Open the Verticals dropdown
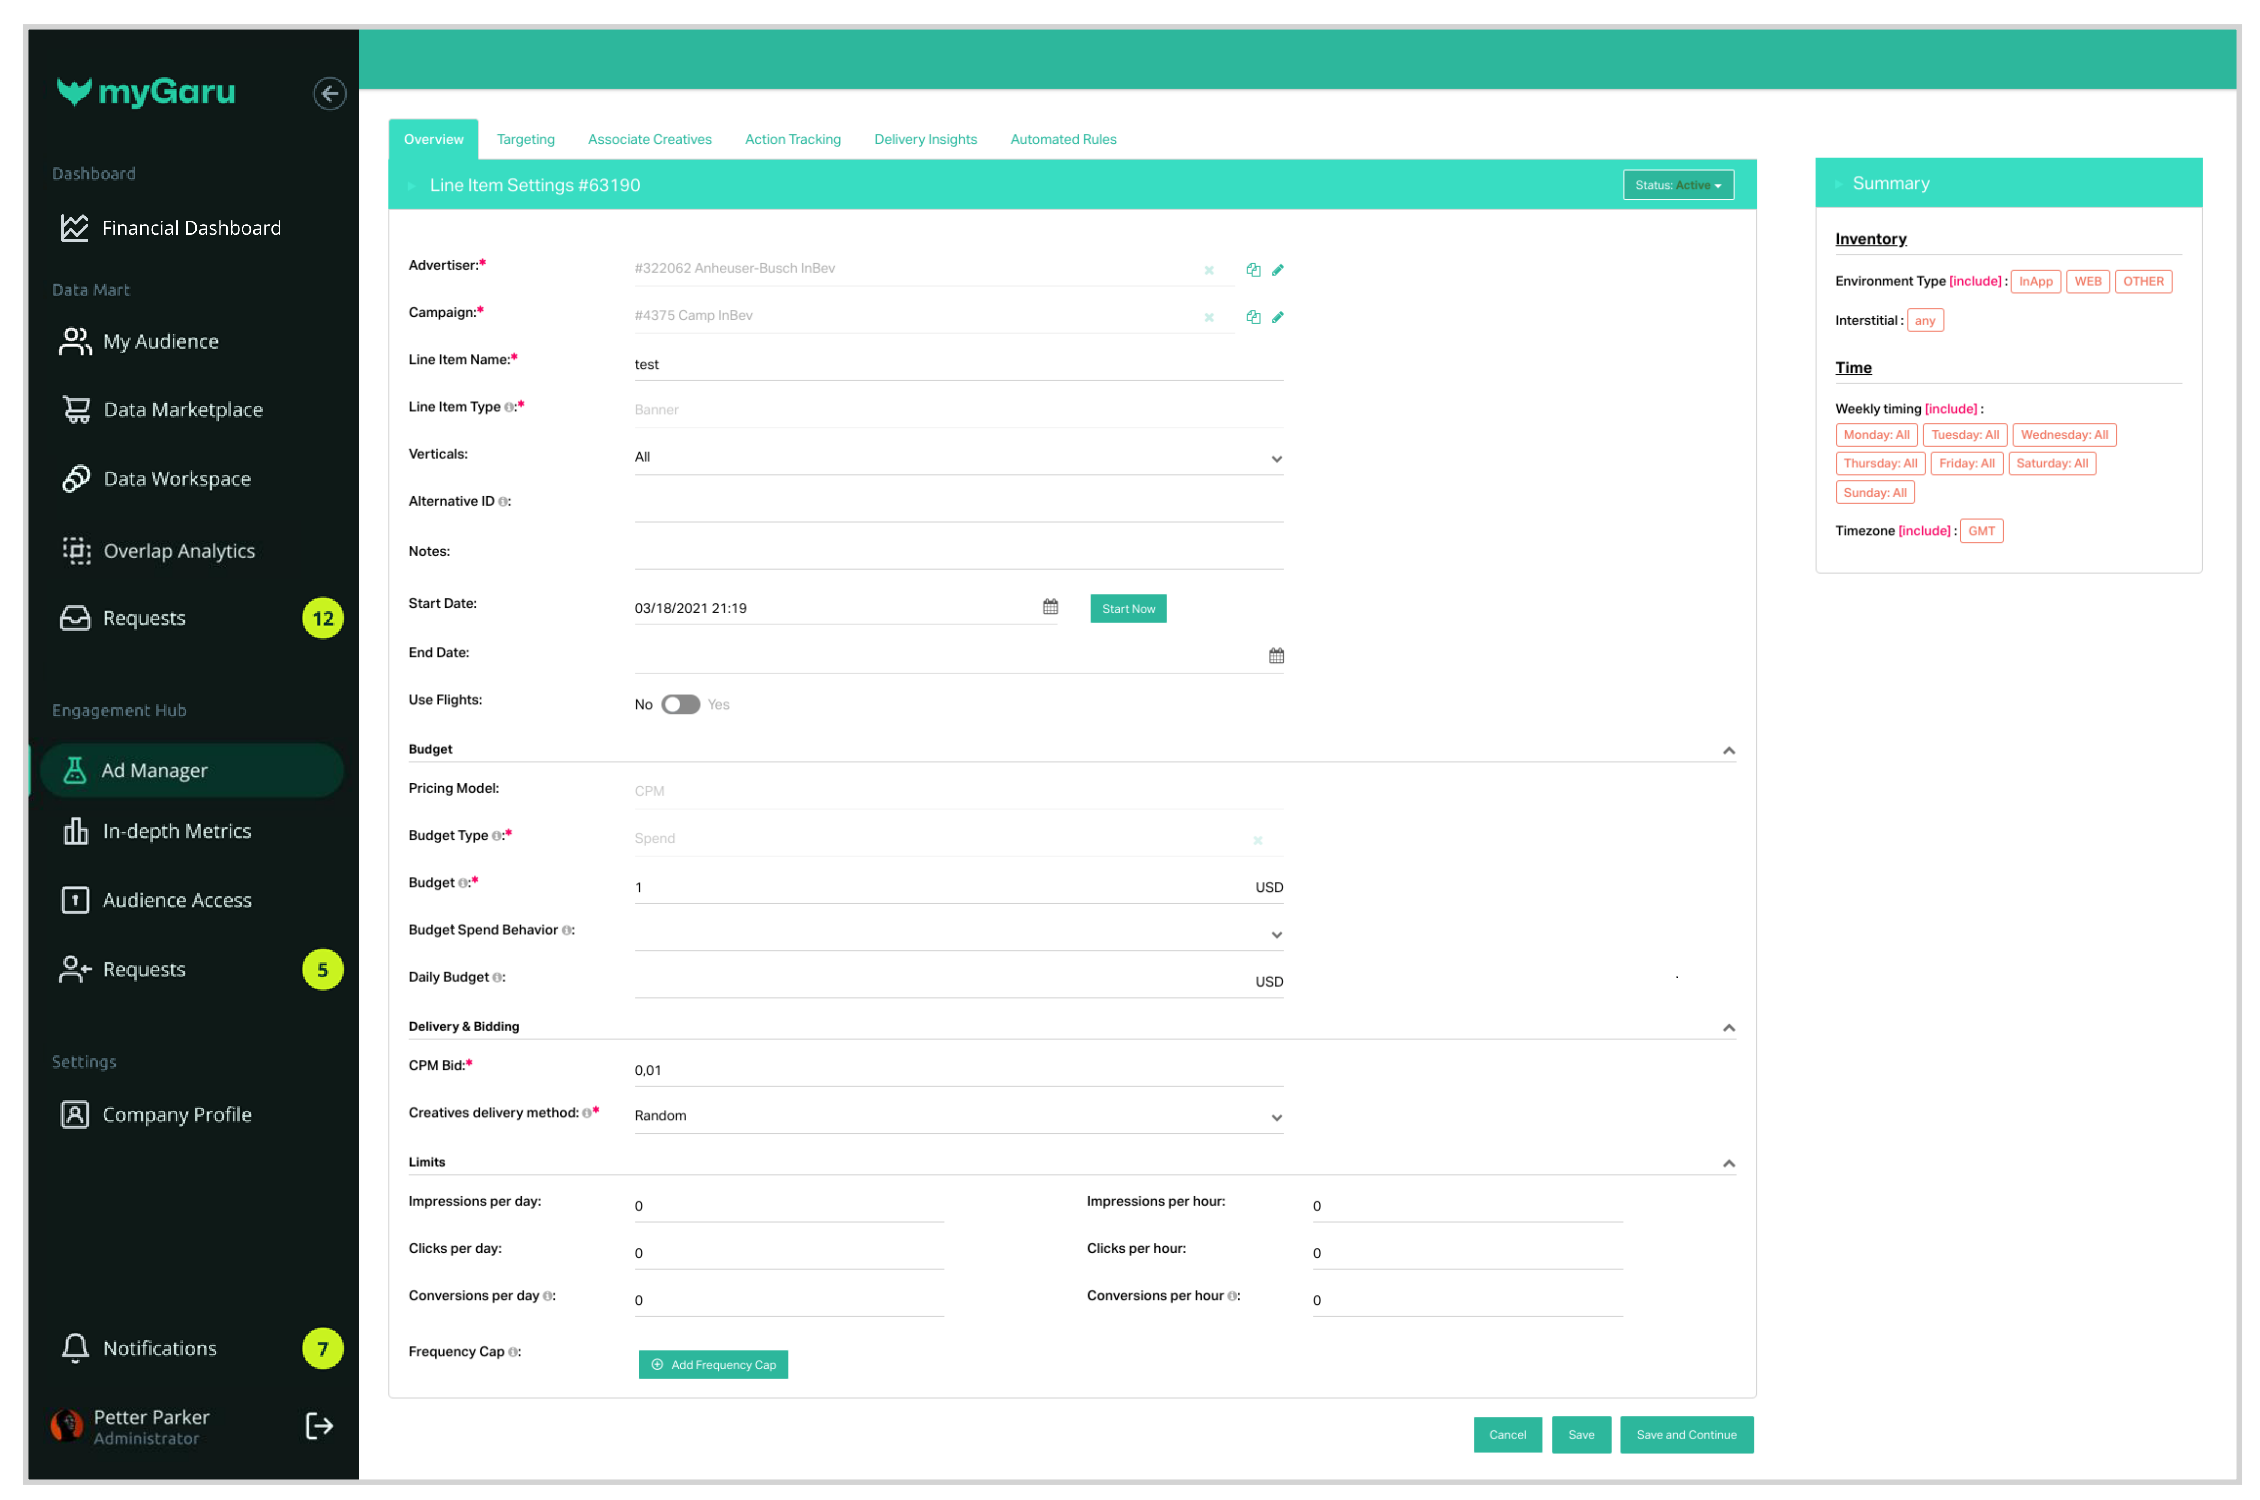The width and height of the screenshot is (2260, 1500). [x=957, y=458]
